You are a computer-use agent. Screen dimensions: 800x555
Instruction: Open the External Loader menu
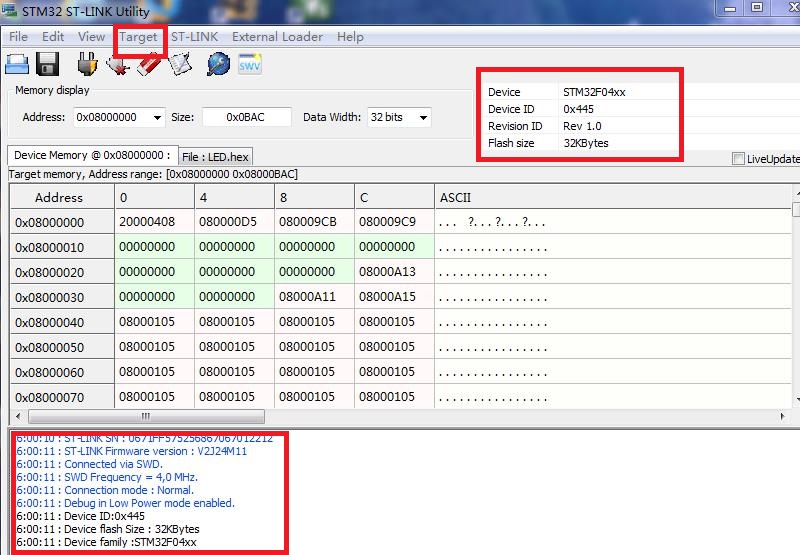[277, 37]
